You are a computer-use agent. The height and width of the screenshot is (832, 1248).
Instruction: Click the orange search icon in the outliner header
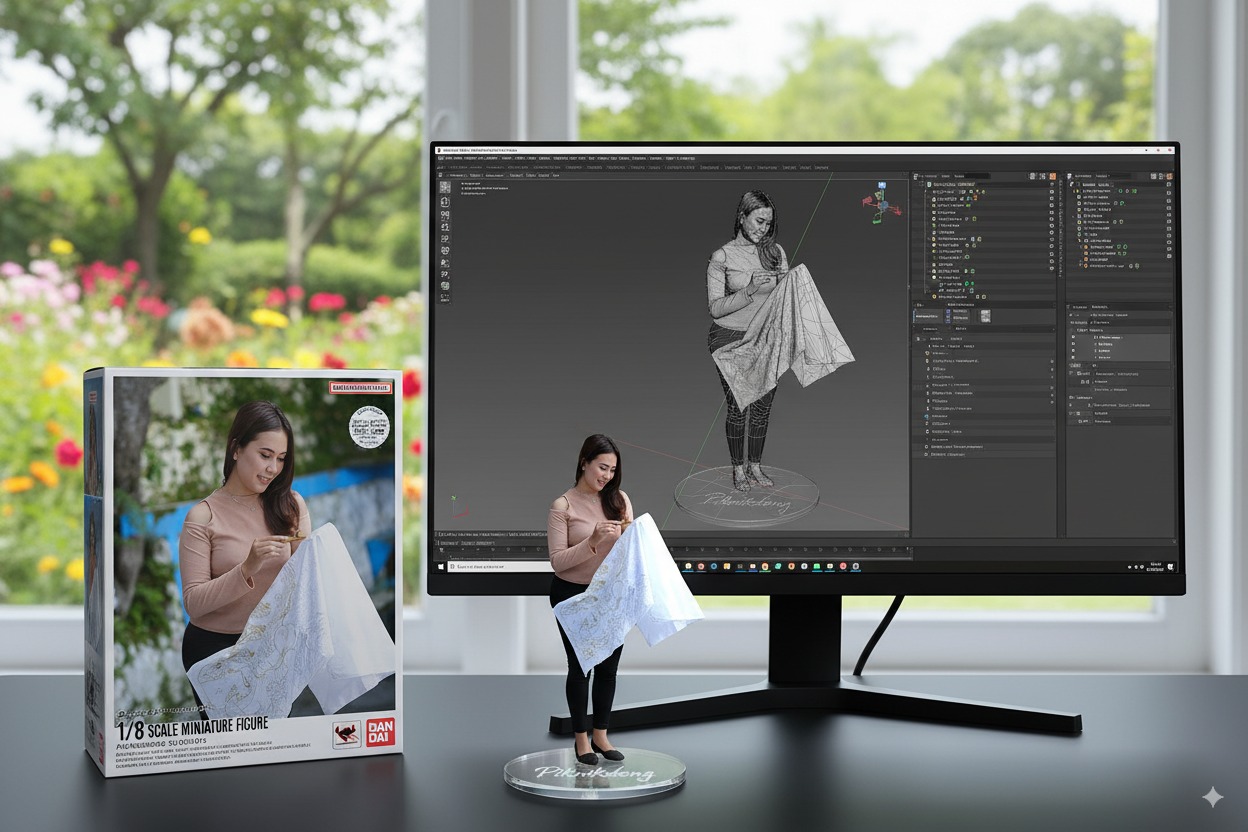pos(1052,176)
